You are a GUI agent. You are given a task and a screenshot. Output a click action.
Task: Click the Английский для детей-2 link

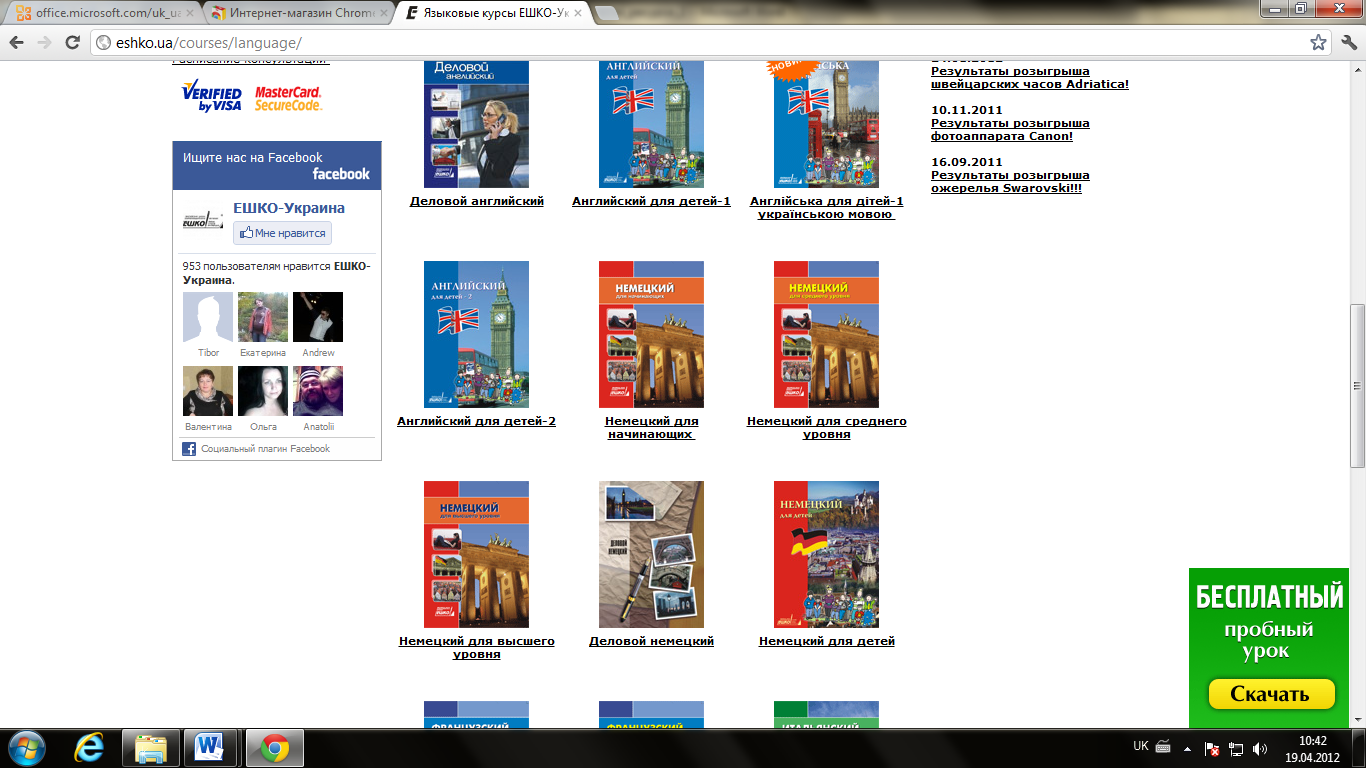point(476,421)
